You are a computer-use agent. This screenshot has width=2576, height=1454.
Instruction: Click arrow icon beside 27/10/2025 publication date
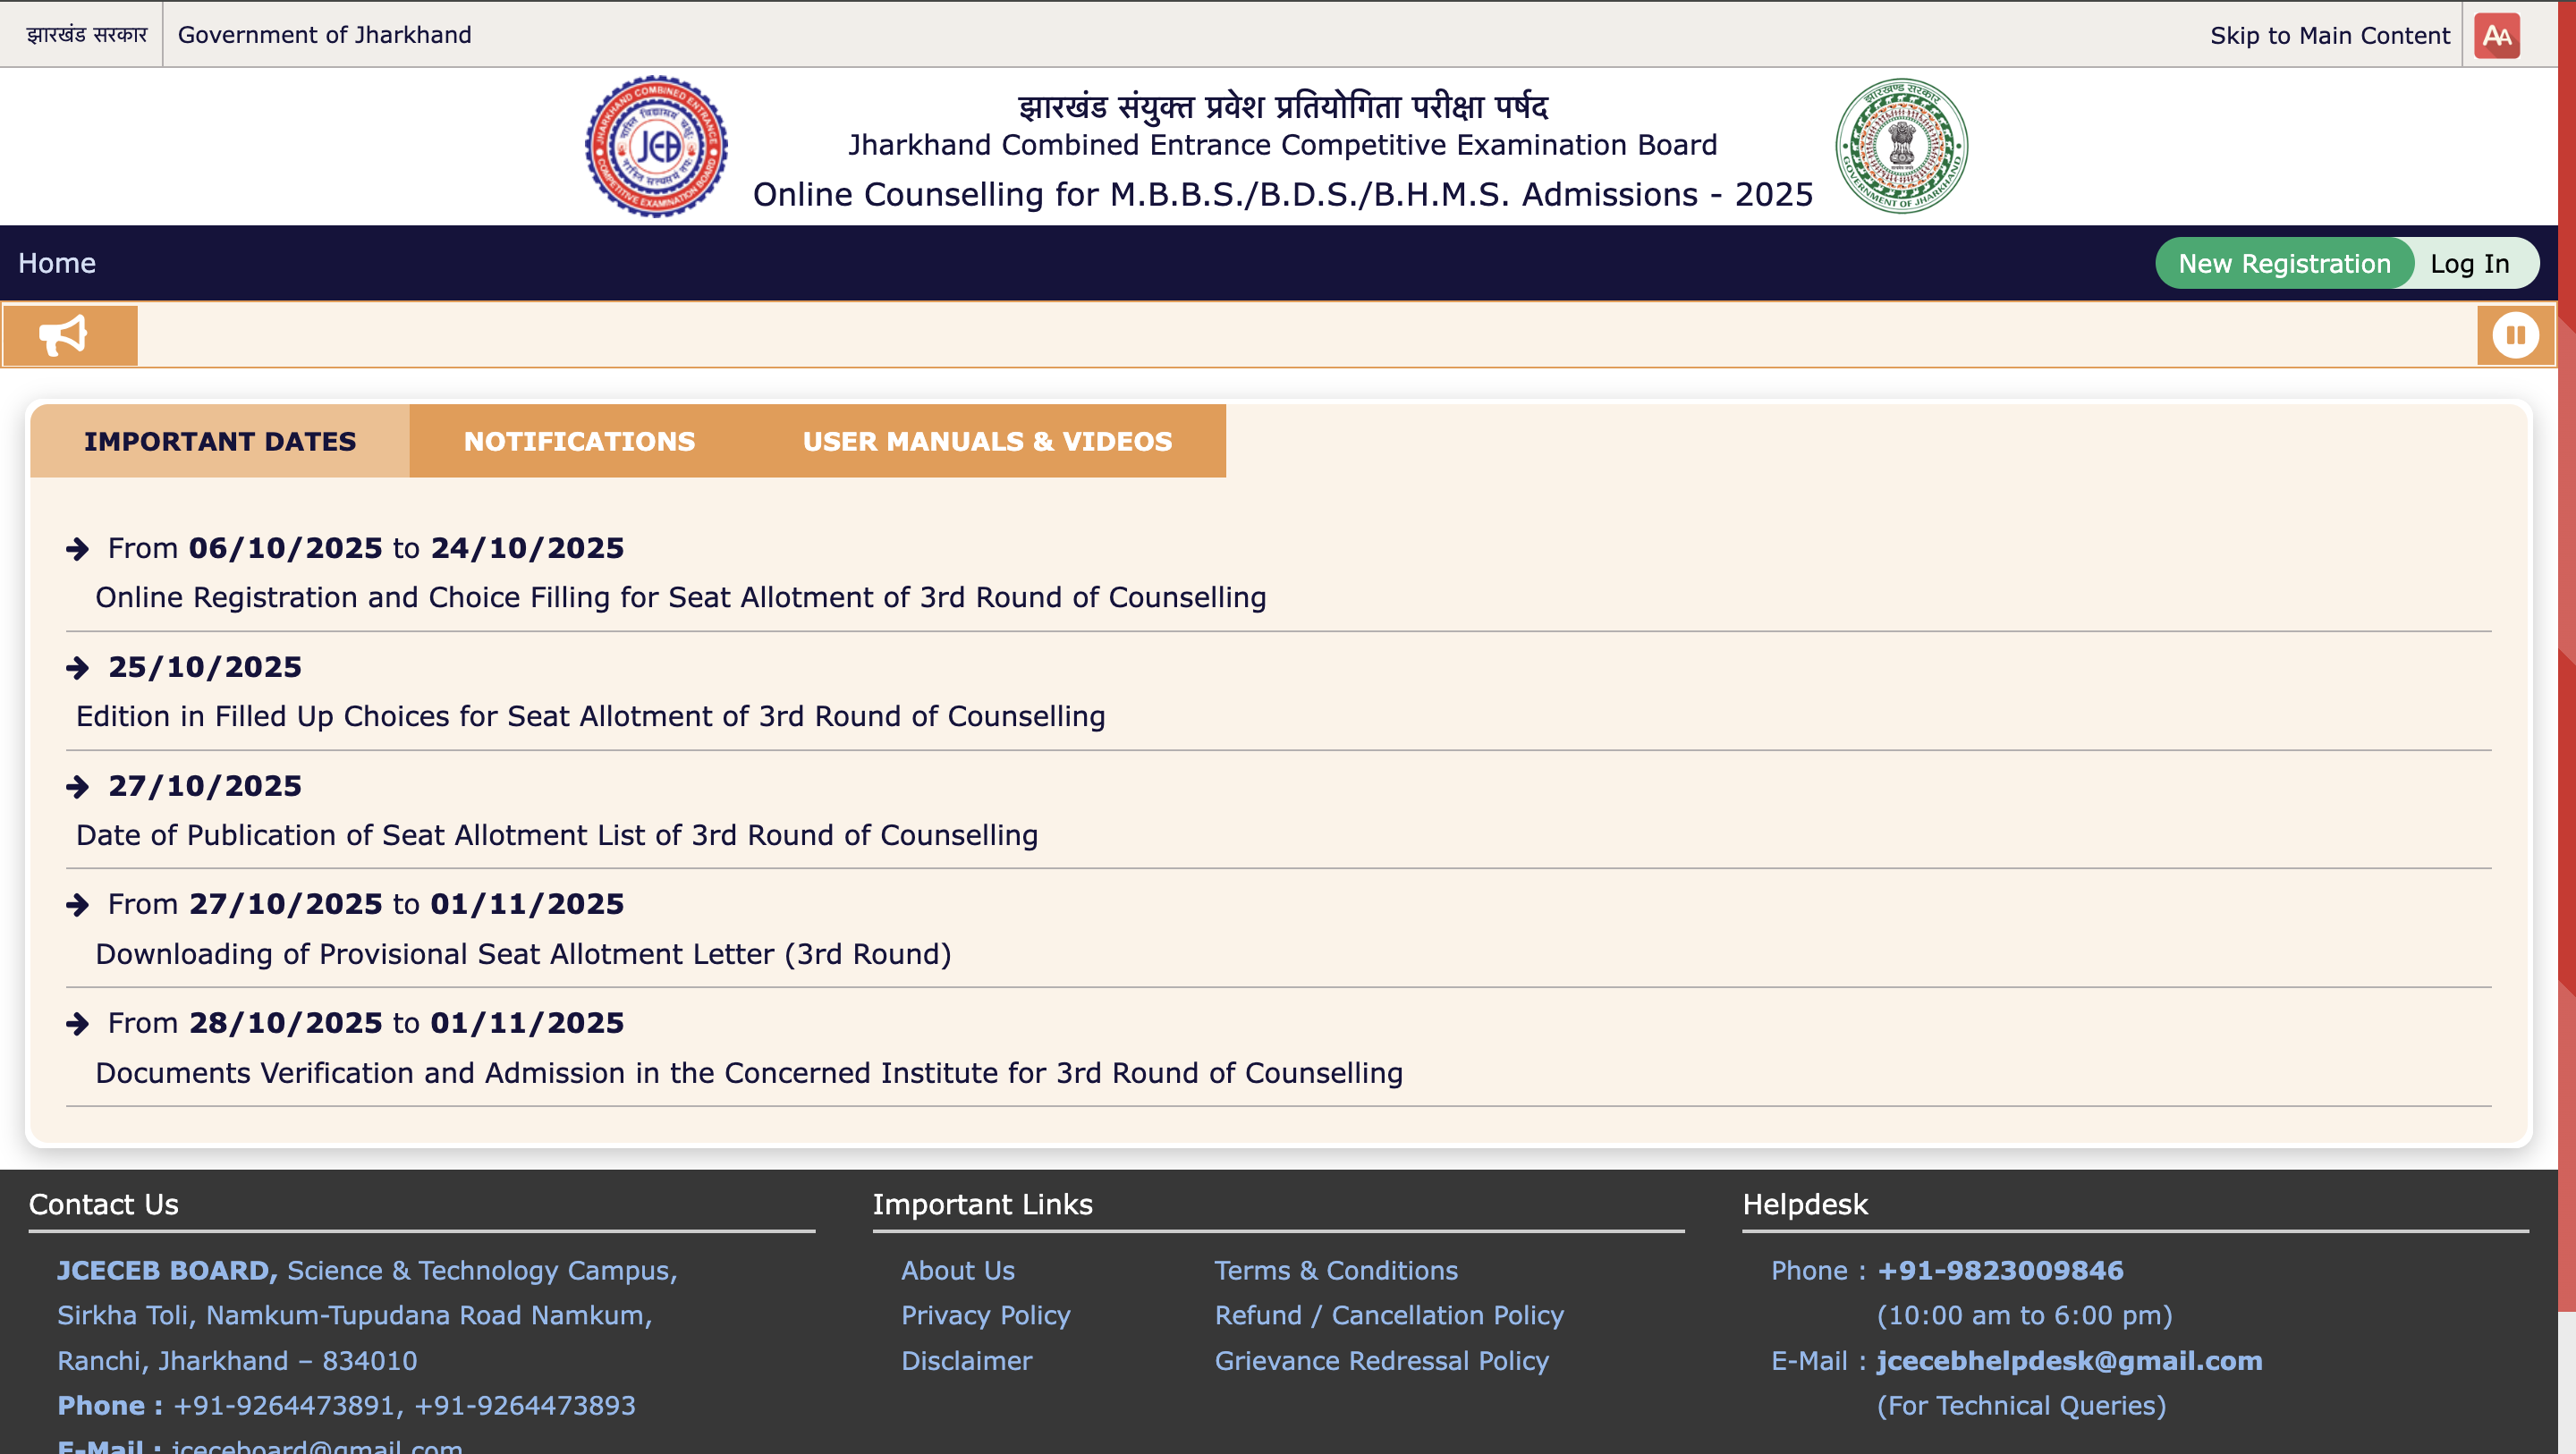point(77,787)
